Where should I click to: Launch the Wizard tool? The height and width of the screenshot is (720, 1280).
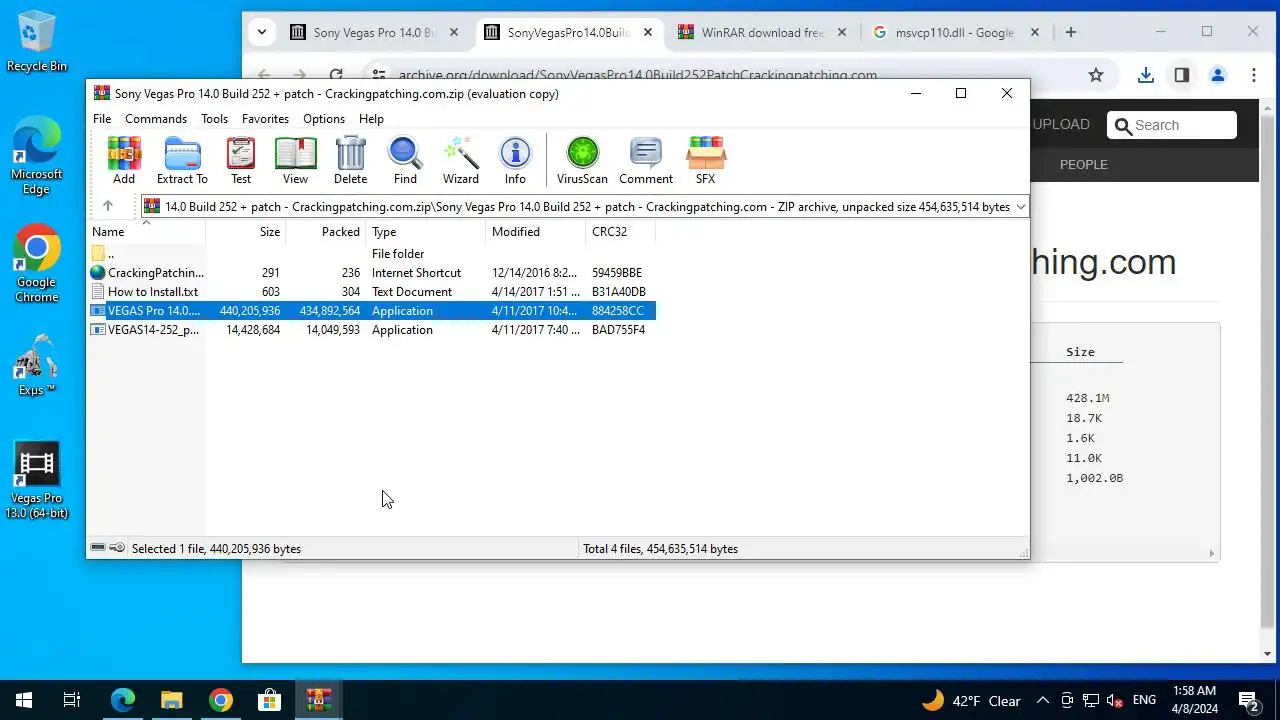tap(461, 161)
